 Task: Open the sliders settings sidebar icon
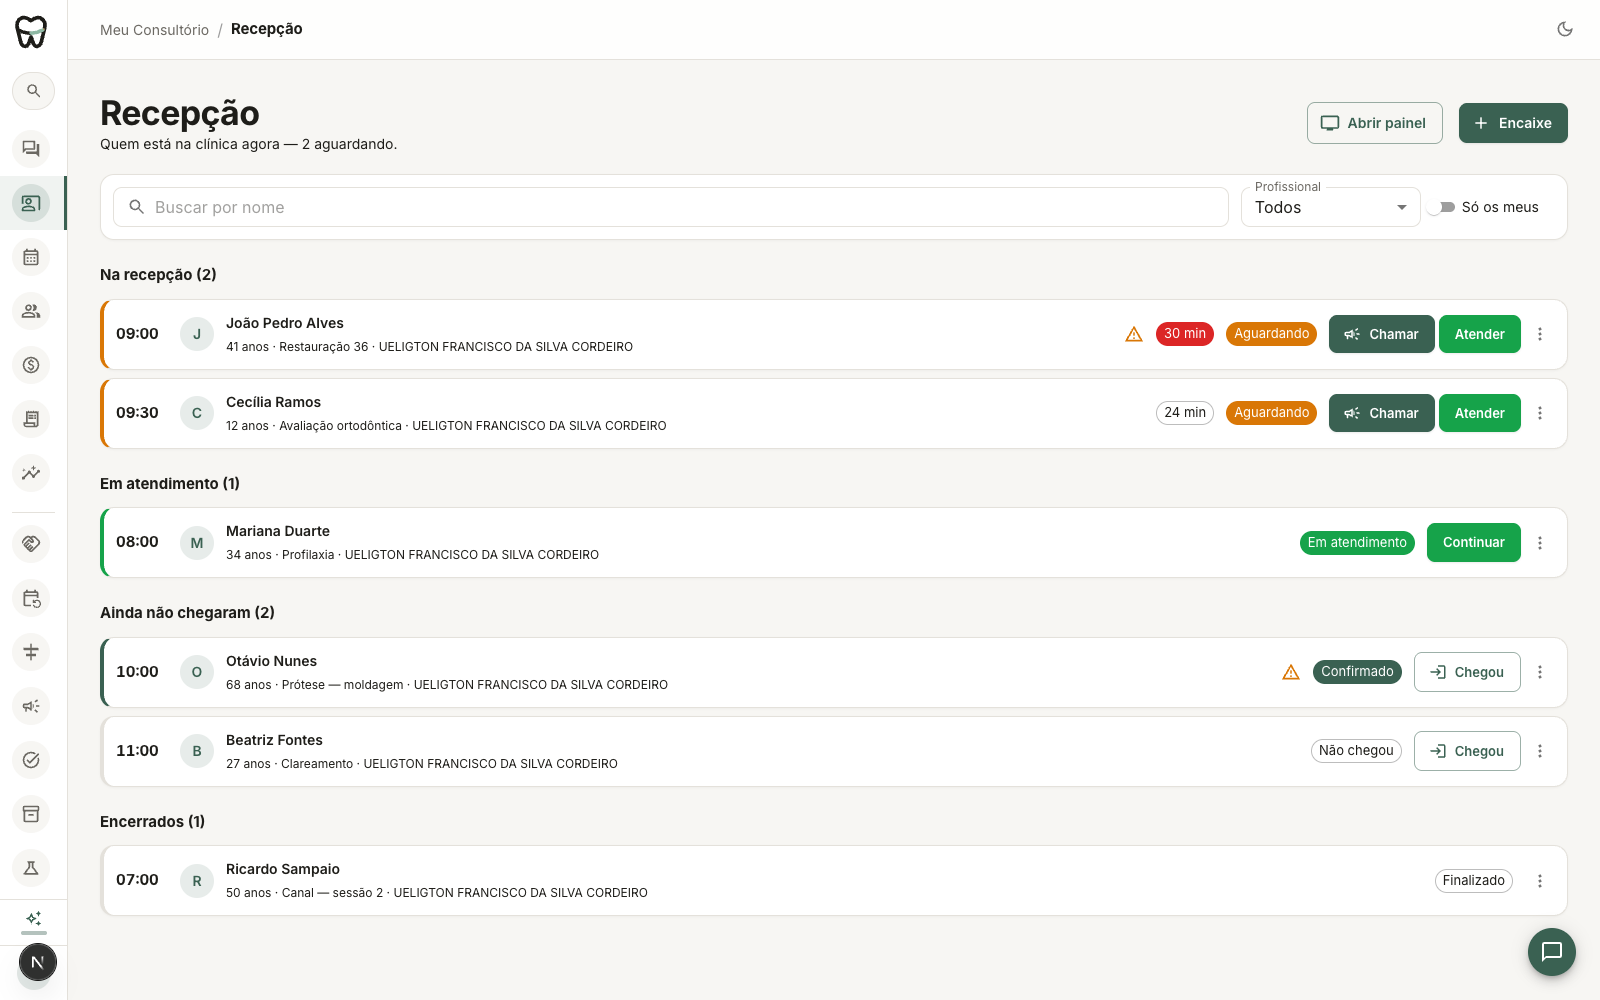[x=31, y=652]
